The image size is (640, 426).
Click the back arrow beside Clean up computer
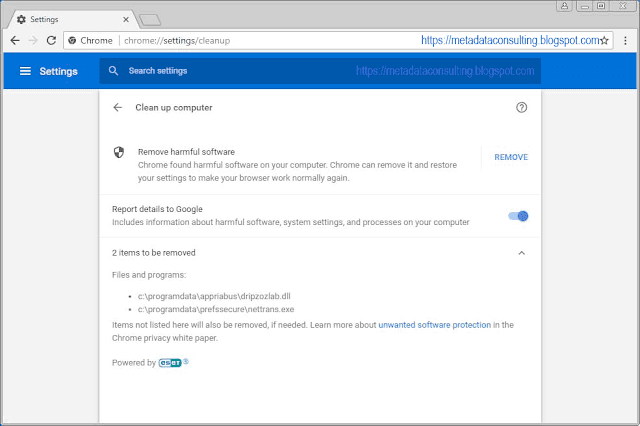click(x=118, y=107)
